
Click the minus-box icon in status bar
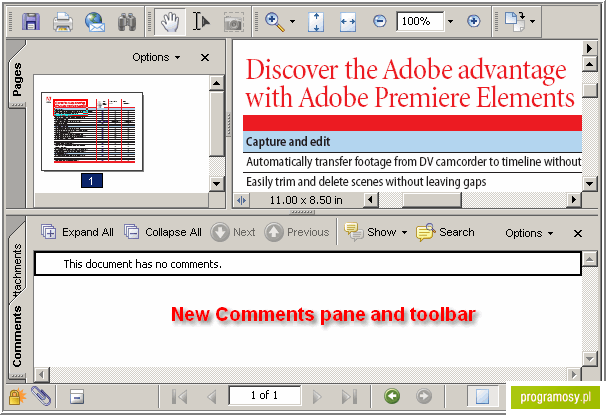[77, 396]
